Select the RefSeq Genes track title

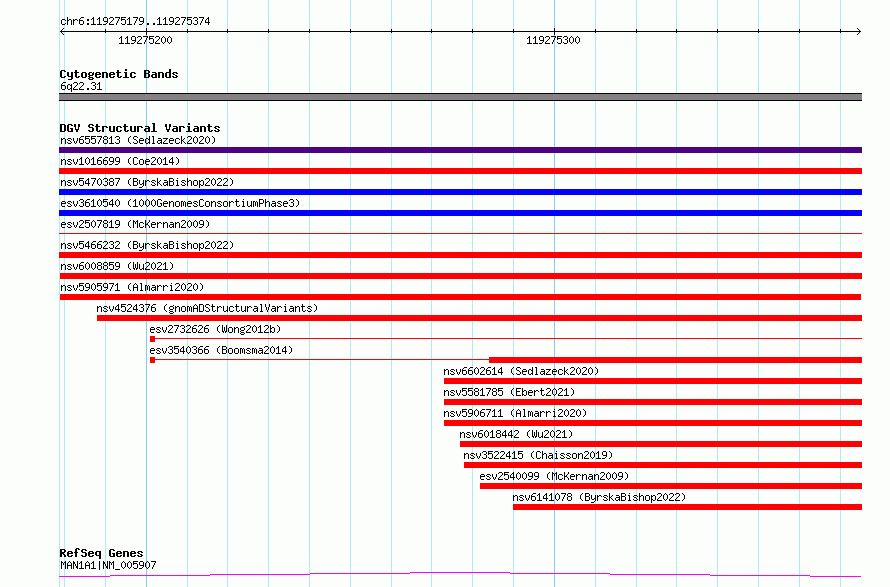pyautogui.click(x=101, y=553)
